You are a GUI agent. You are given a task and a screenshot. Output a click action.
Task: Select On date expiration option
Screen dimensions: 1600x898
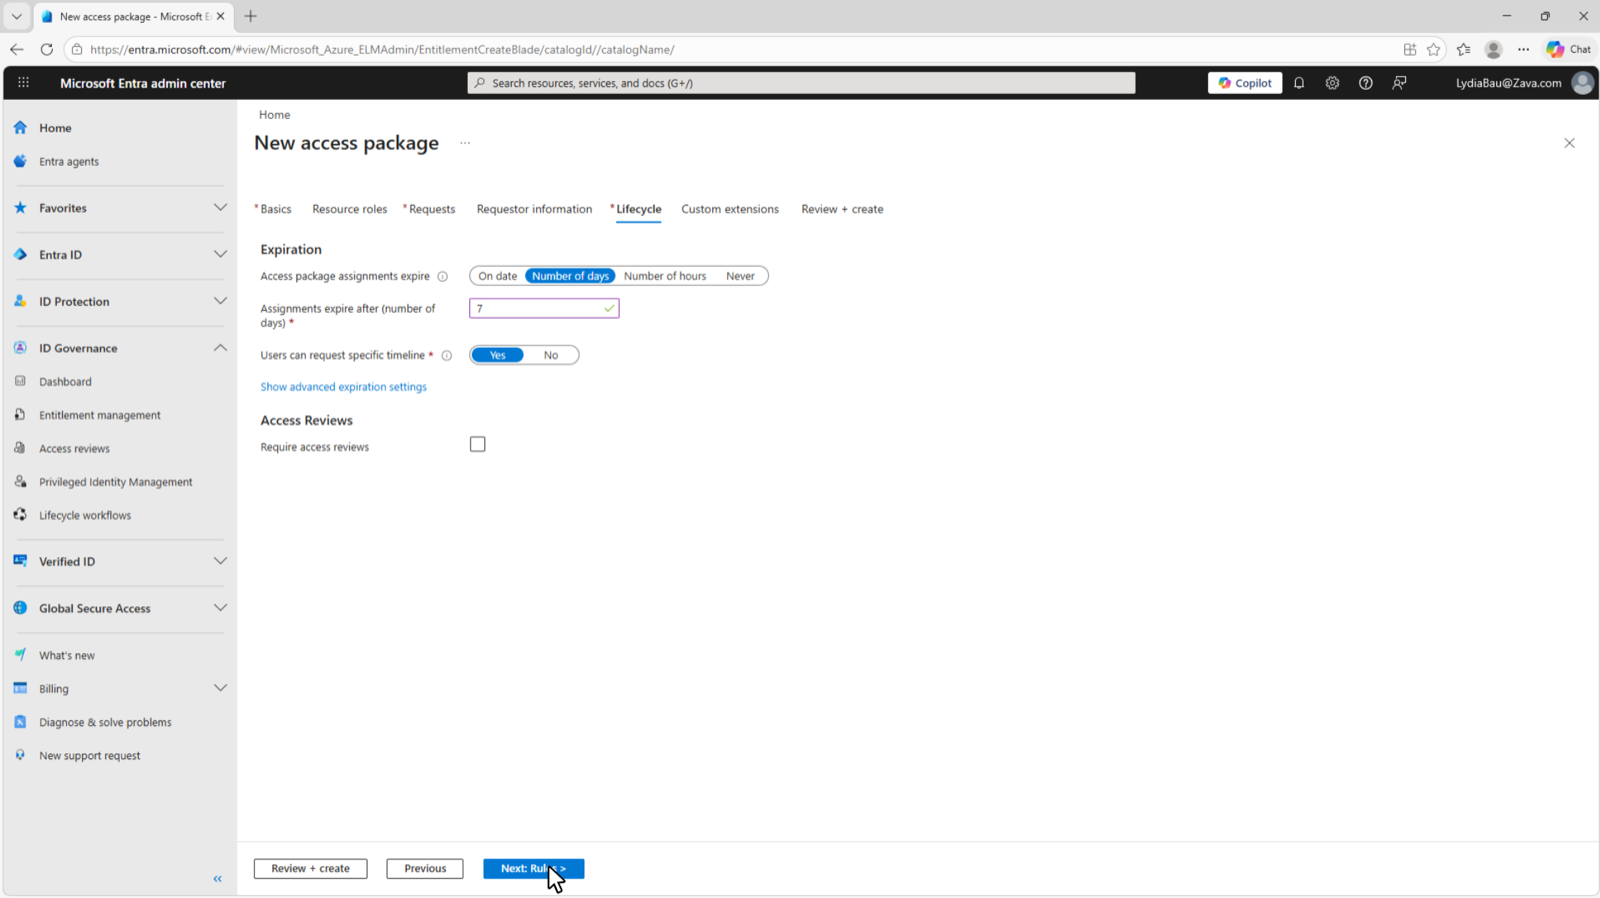(497, 276)
